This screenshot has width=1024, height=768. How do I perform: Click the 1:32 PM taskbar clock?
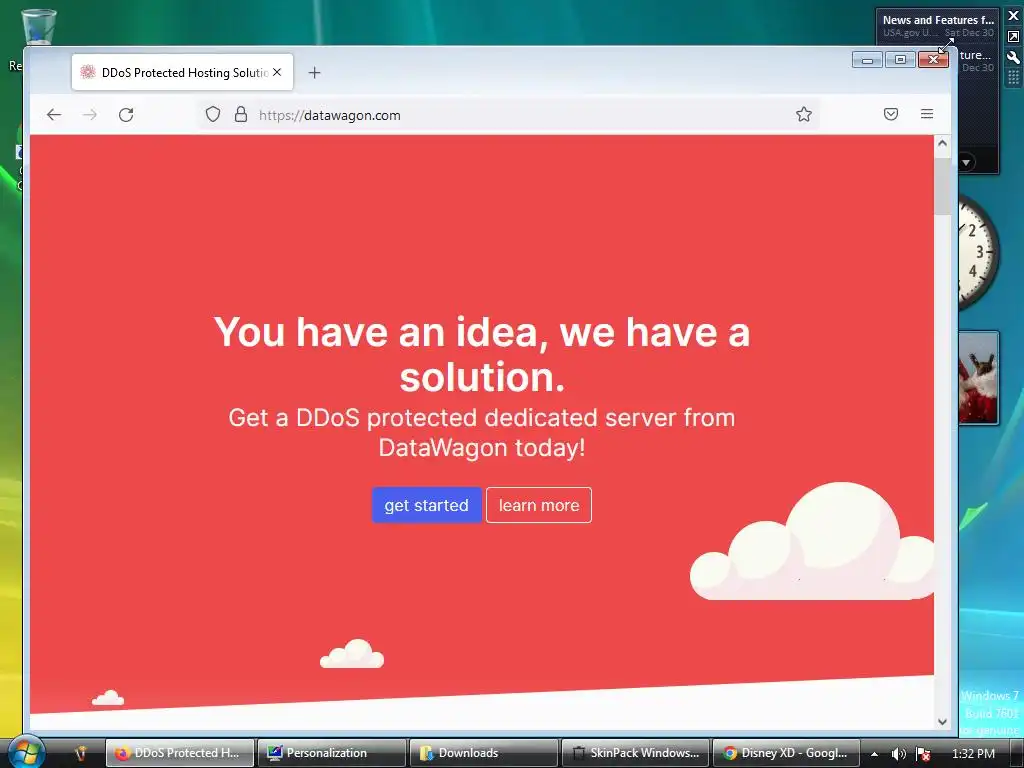click(973, 754)
